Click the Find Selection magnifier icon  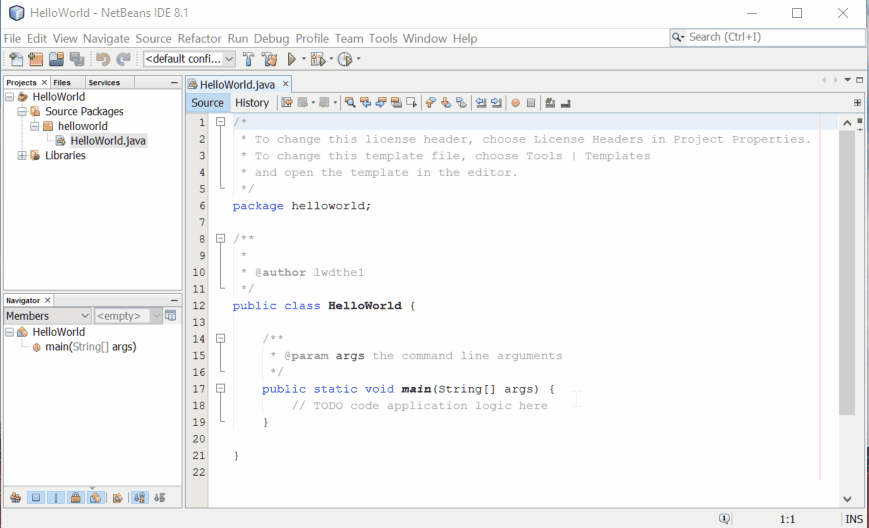(x=350, y=102)
